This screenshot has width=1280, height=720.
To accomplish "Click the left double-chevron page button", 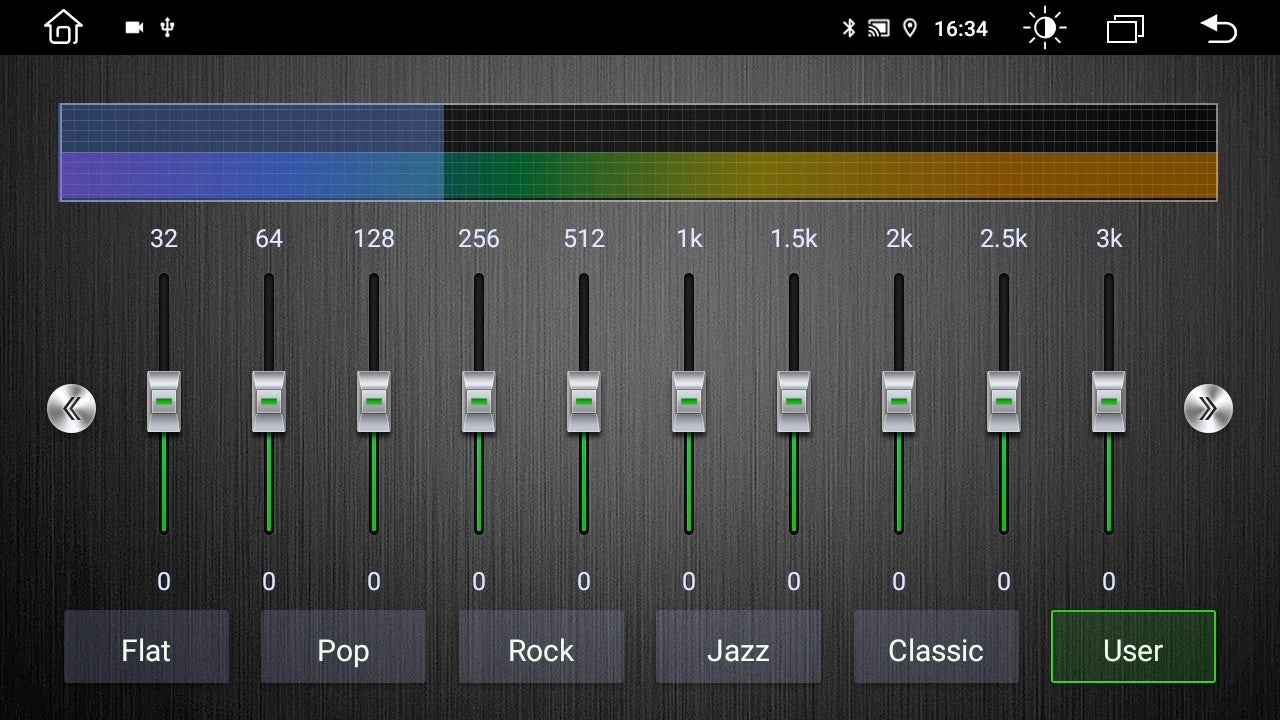I will [x=72, y=408].
